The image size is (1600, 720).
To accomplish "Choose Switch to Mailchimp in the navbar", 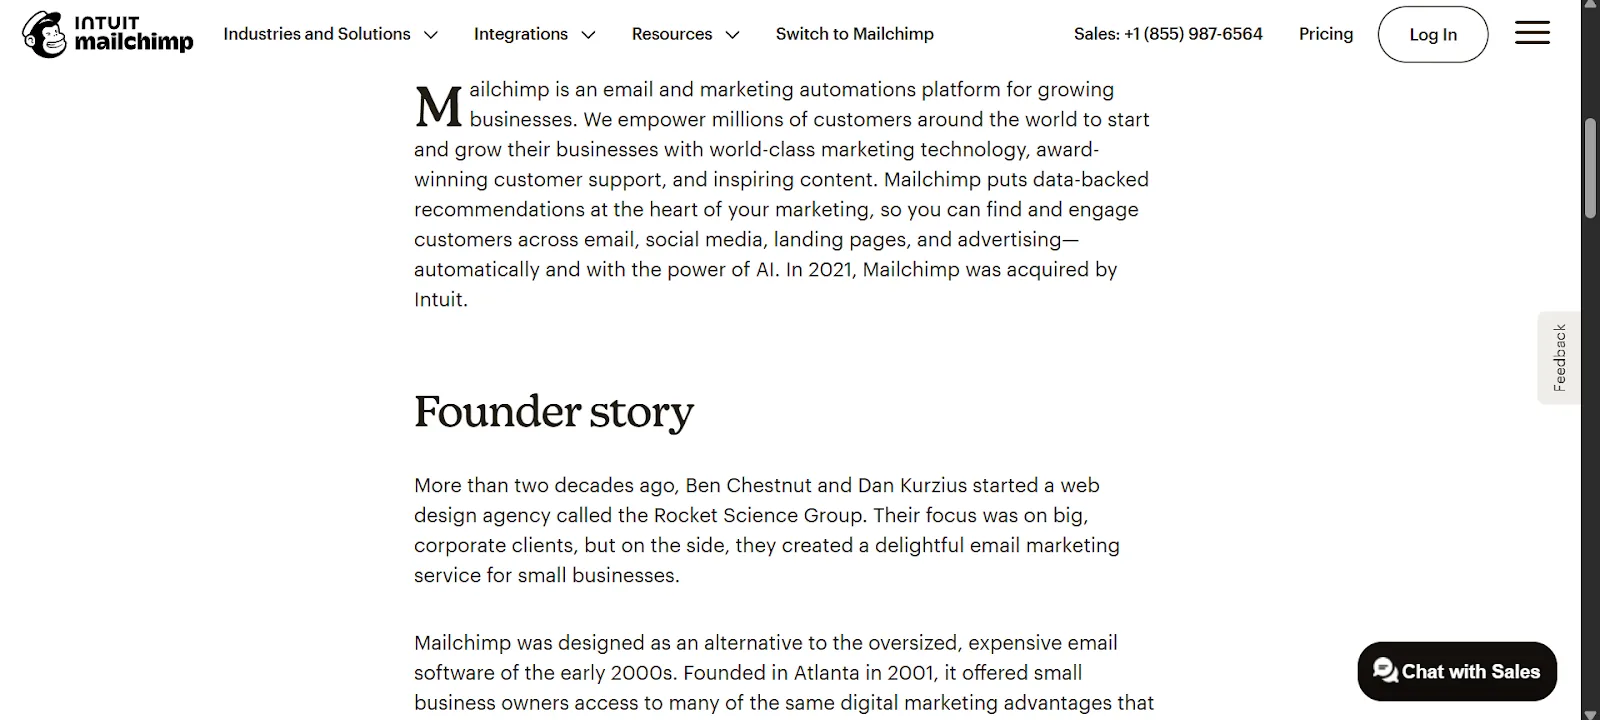I will (855, 33).
